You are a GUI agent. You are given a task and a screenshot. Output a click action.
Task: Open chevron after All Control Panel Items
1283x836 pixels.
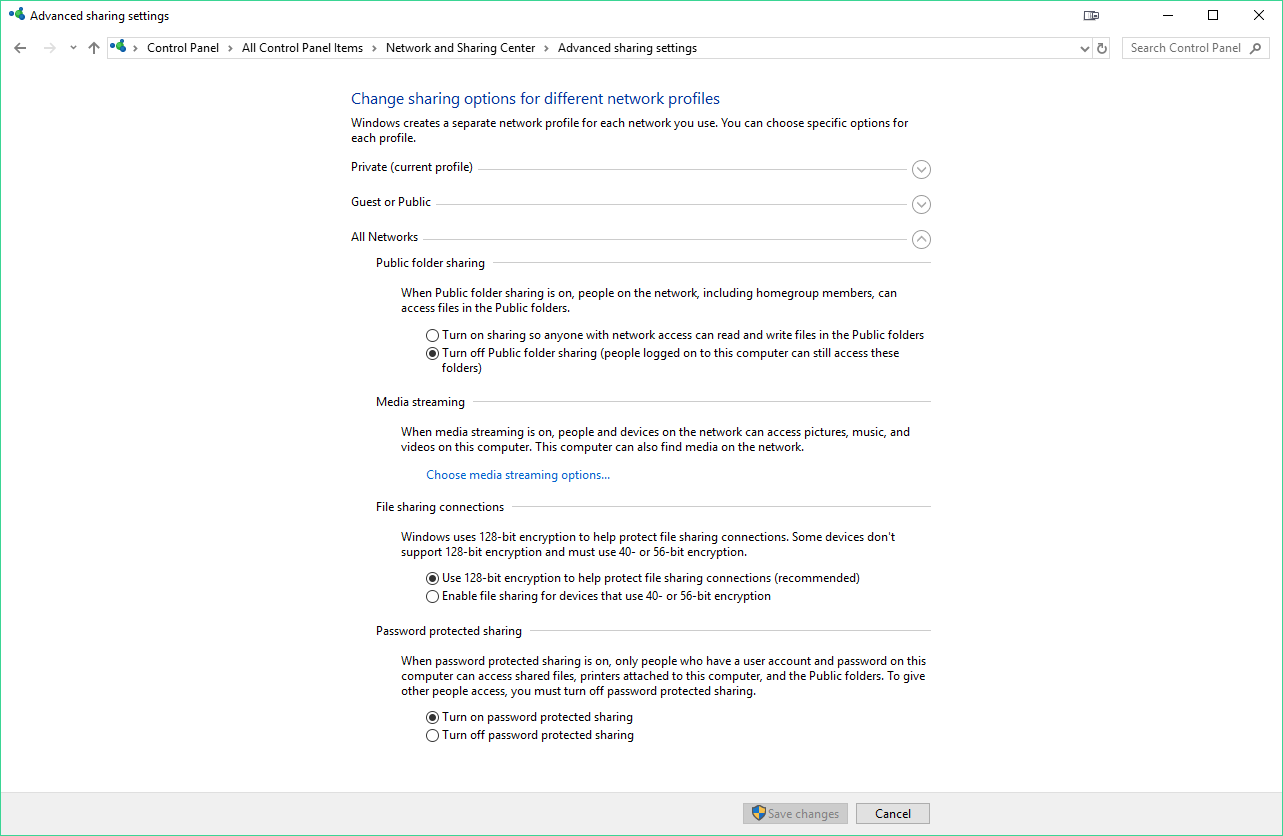click(374, 48)
